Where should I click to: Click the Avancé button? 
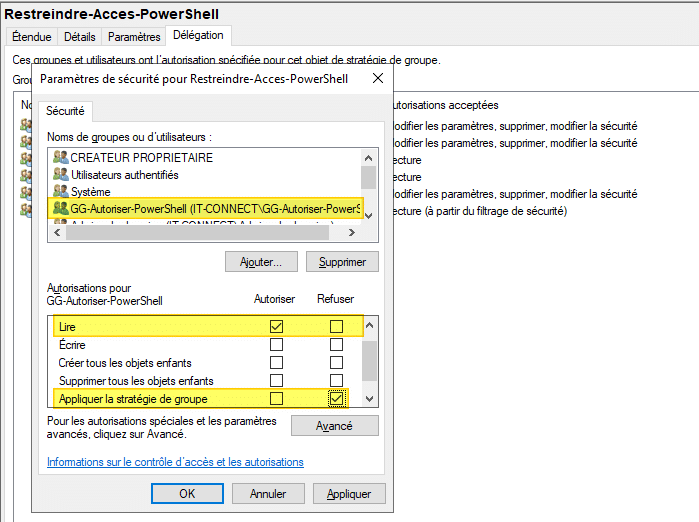click(x=334, y=426)
